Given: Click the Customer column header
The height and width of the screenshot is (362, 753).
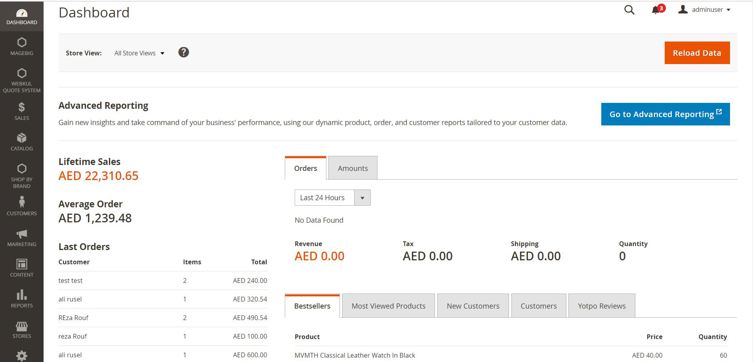Looking at the screenshot, I should tap(74, 262).
